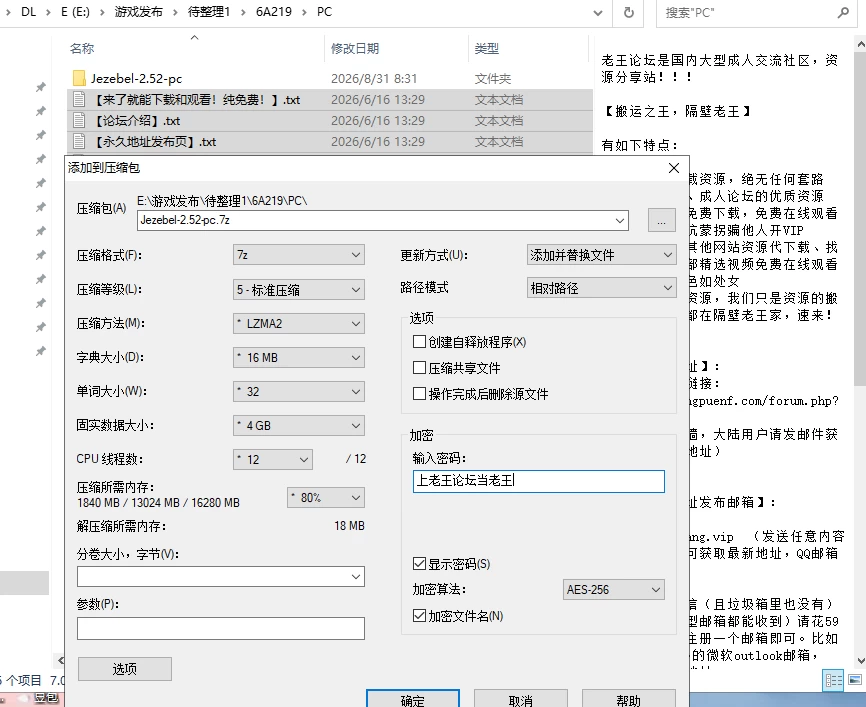Sort by 修改日期 column header

click(x=355, y=49)
